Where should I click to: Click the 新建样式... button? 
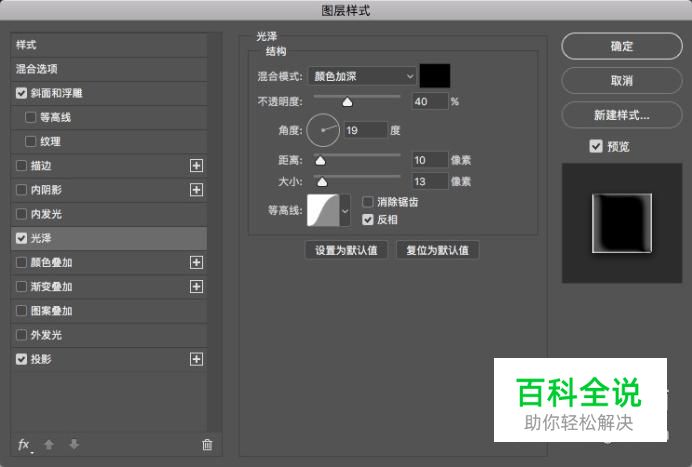click(622, 115)
